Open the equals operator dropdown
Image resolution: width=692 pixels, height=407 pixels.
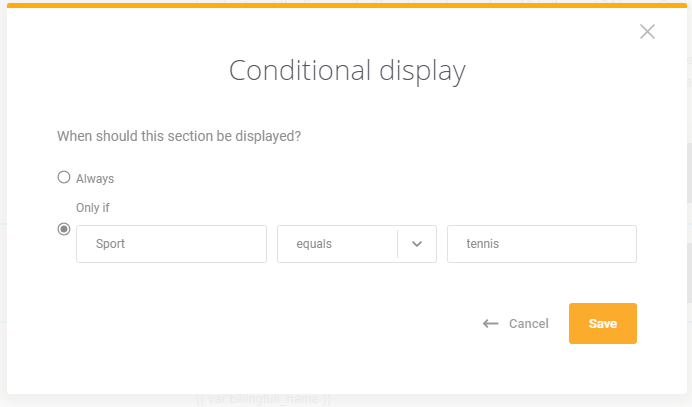pyautogui.click(x=357, y=244)
